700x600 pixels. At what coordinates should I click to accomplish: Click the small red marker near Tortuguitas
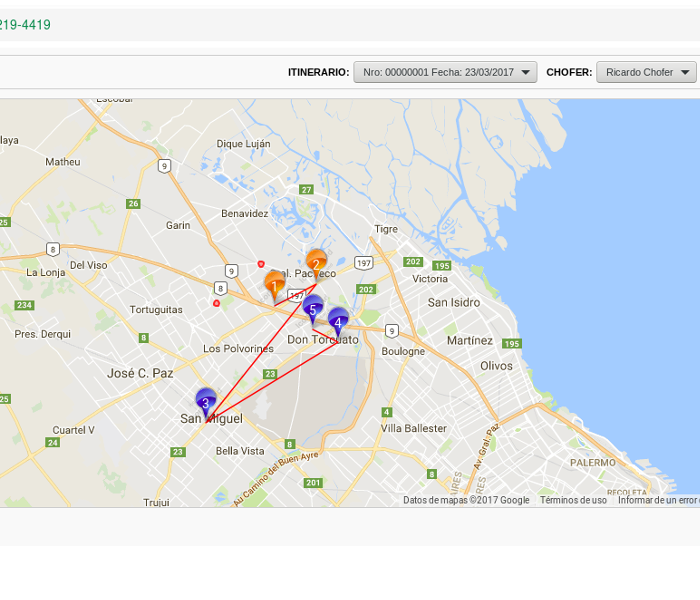(x=217, y=304)
